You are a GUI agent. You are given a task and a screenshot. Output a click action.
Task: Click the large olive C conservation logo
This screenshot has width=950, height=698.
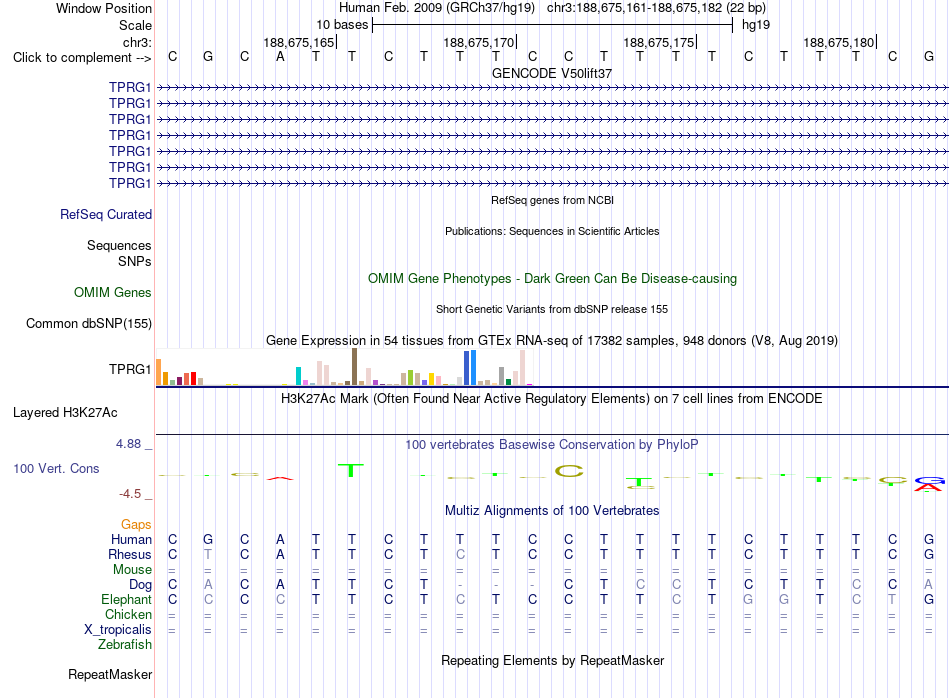(569, 471)
